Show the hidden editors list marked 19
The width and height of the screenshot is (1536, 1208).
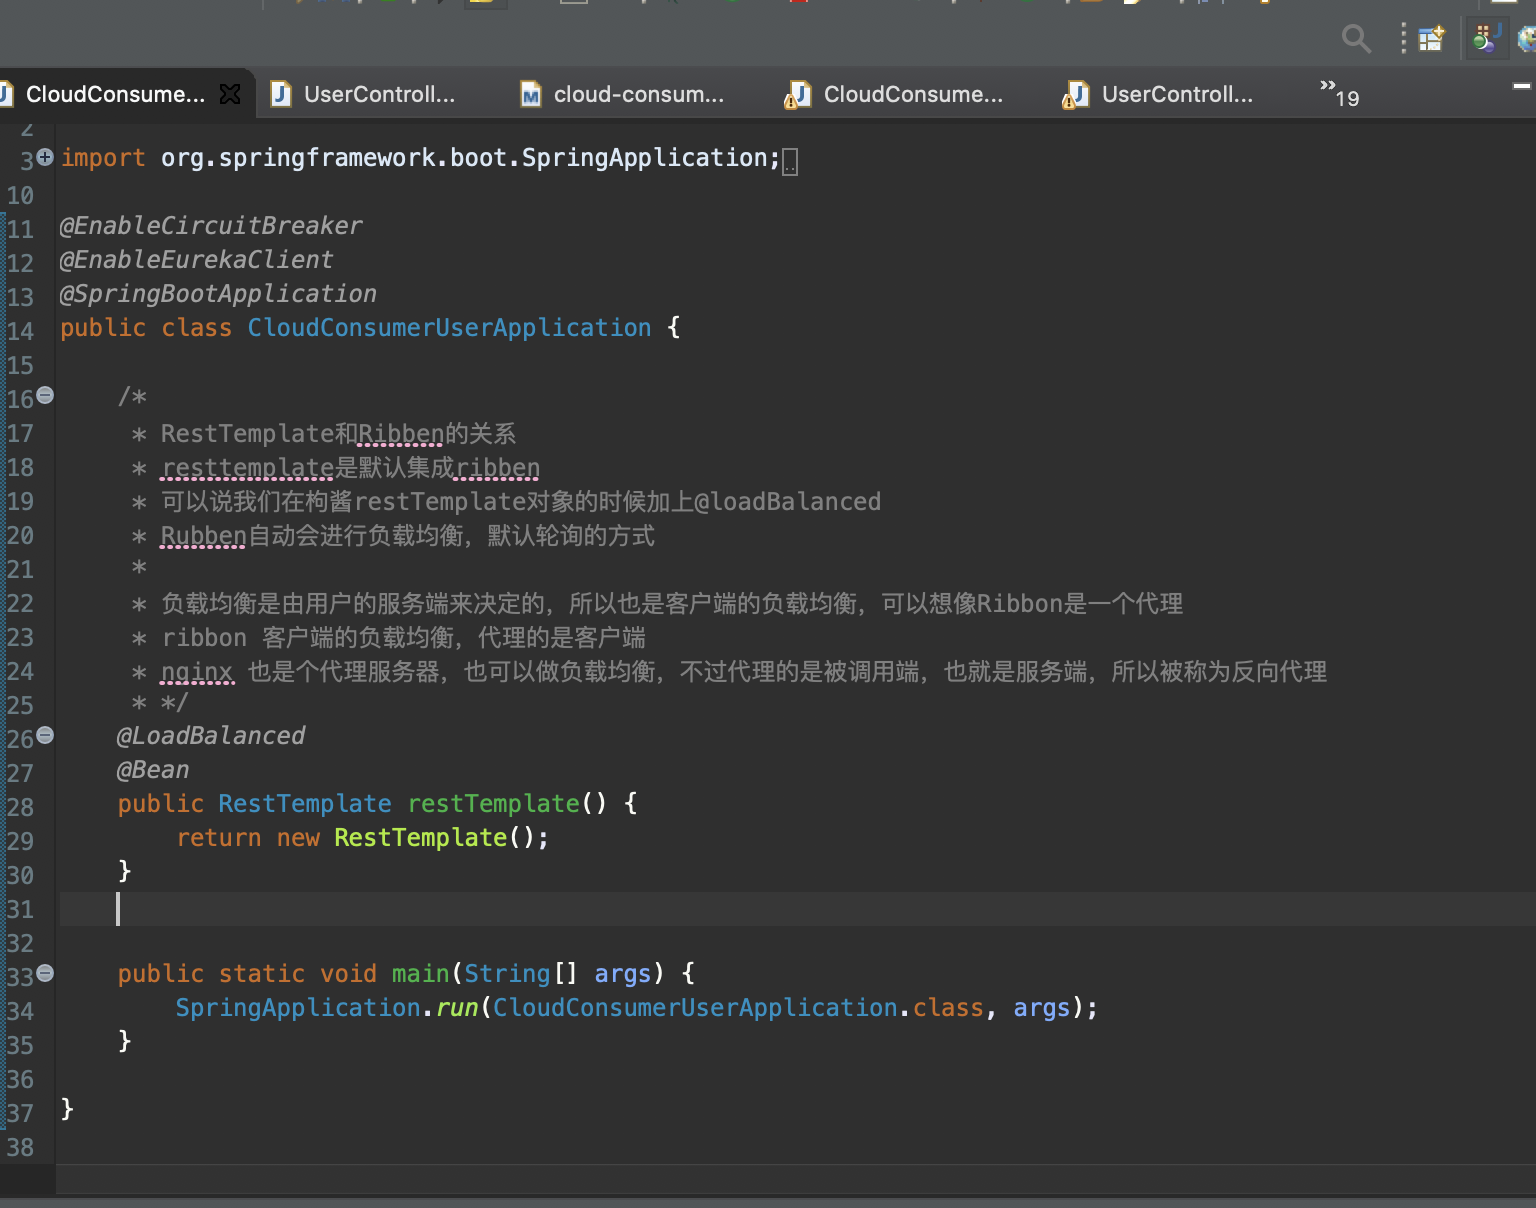coord(1339,93)
